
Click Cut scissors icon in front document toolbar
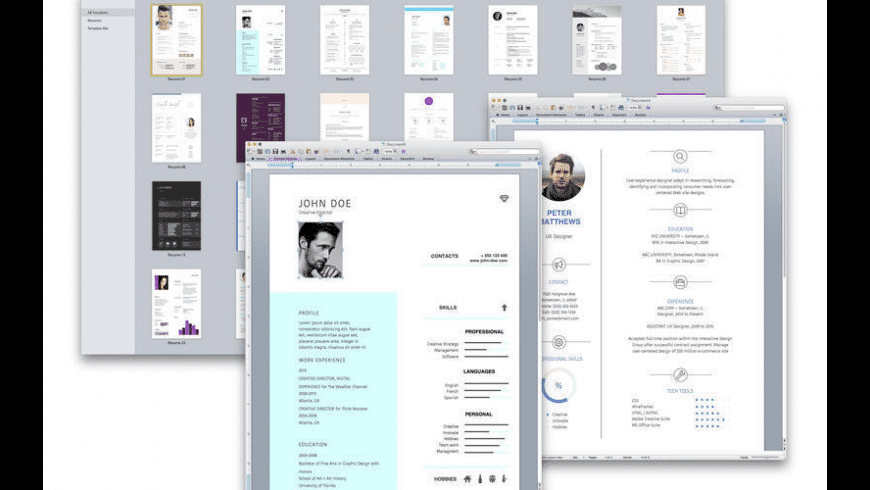(x=293, y=151)
